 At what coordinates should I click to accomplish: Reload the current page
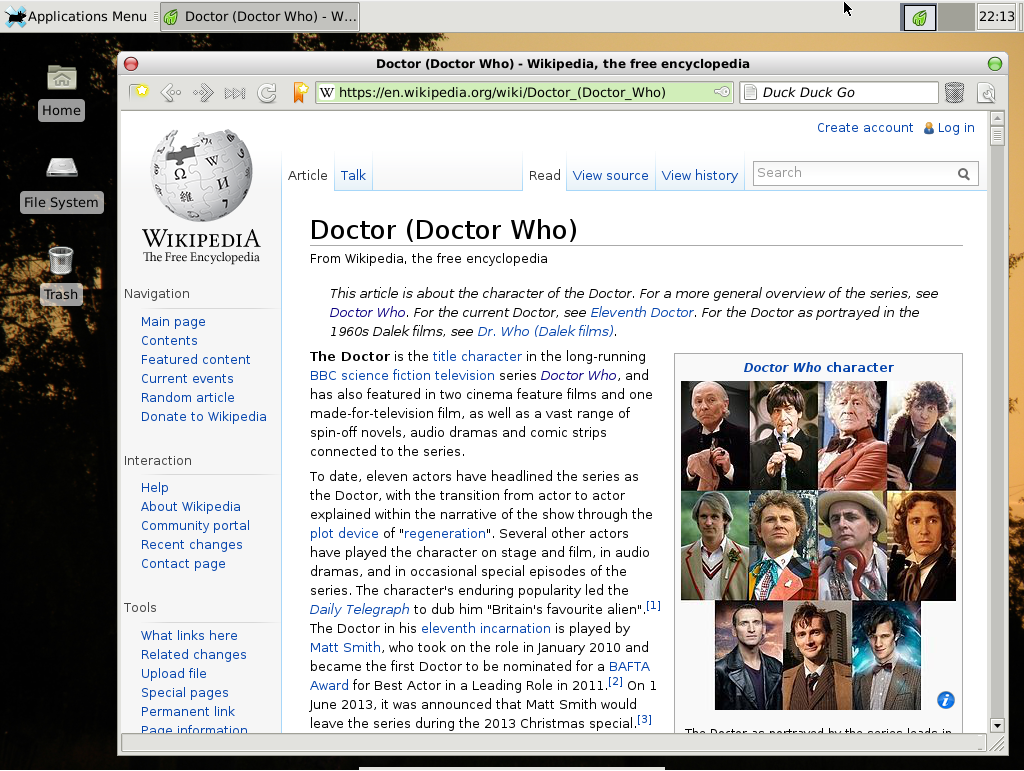tap(267, 93)
